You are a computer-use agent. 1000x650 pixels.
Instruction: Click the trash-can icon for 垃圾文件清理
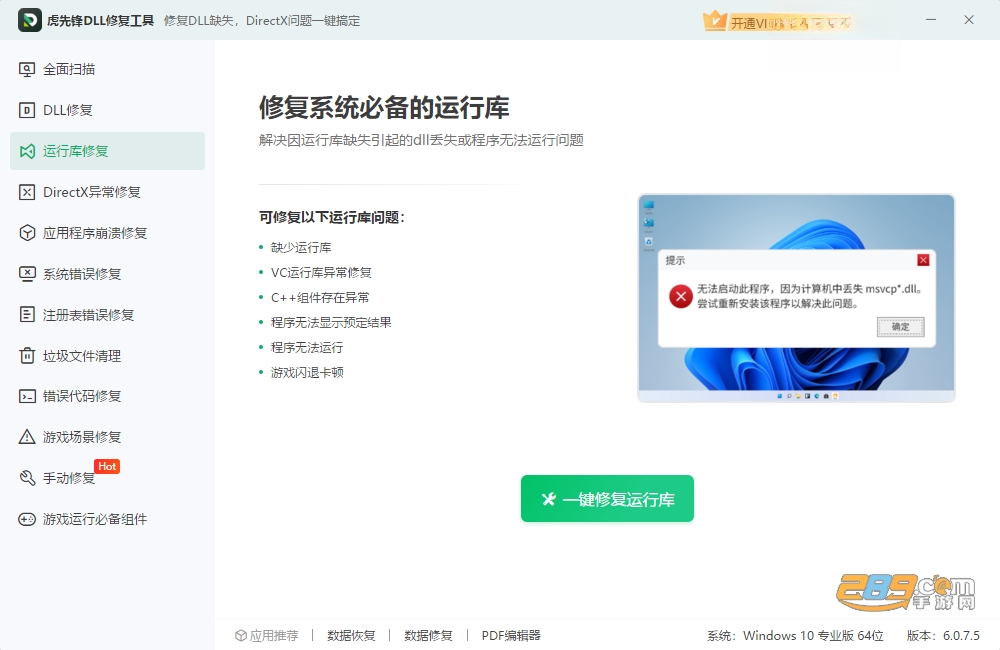27,355
